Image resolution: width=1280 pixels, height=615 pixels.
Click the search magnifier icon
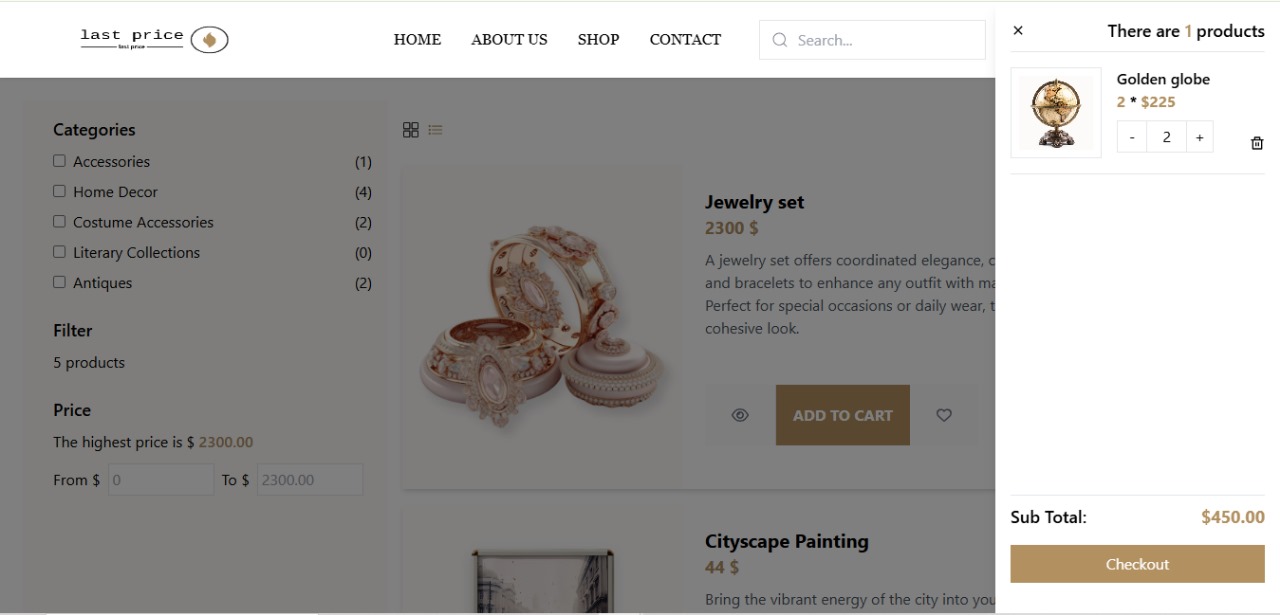780,40
